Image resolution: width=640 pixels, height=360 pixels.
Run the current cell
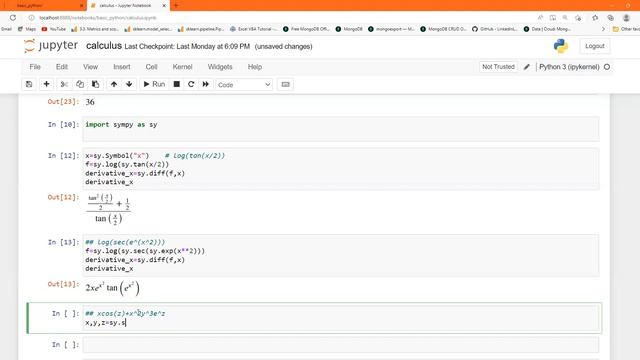coord(154,84)
